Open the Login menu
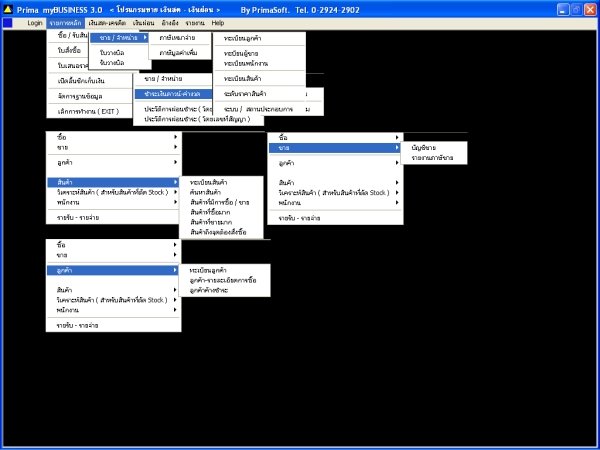The height and width of the screenshot is (450, 600). point(35,22)
